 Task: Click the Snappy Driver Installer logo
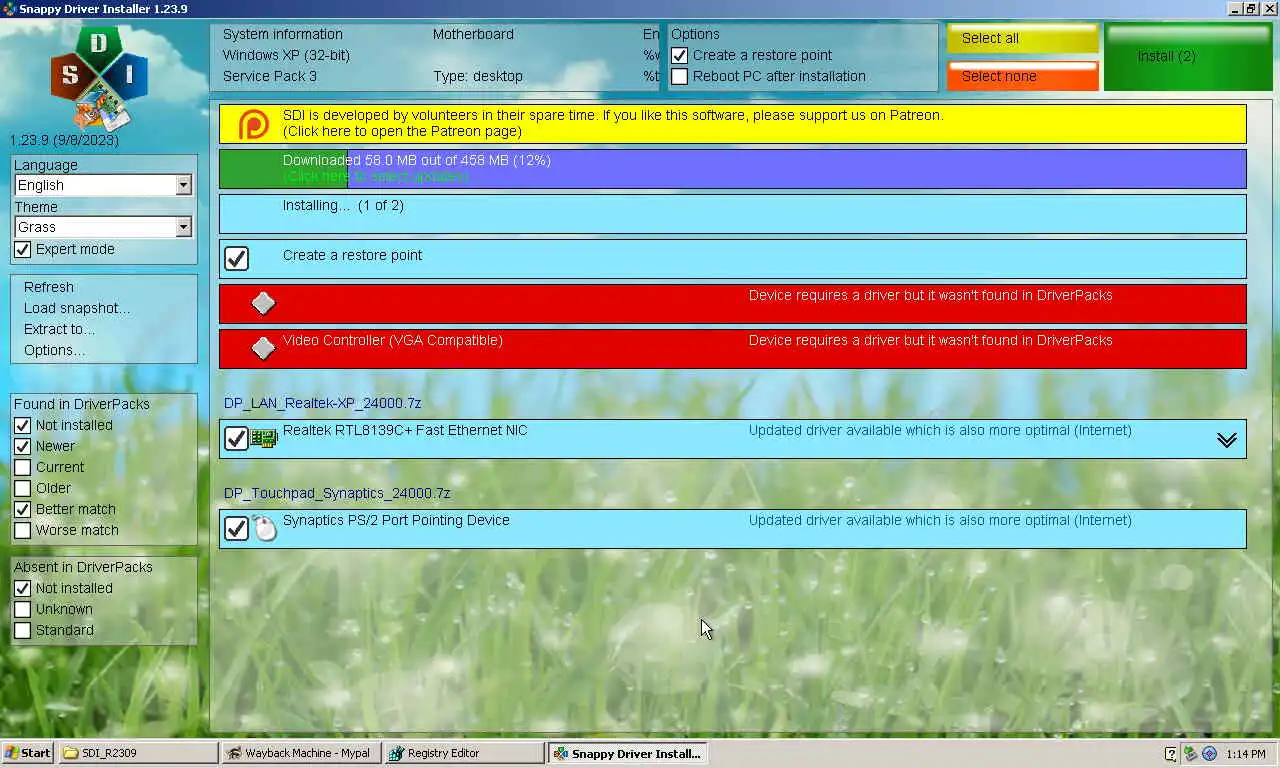[x=99, y=78]
